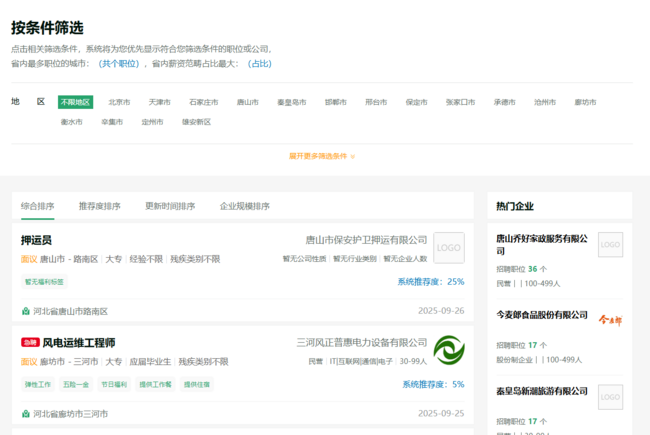Click the 秦皇岛新澜旅游 logo placeholder

coord(610,397)
